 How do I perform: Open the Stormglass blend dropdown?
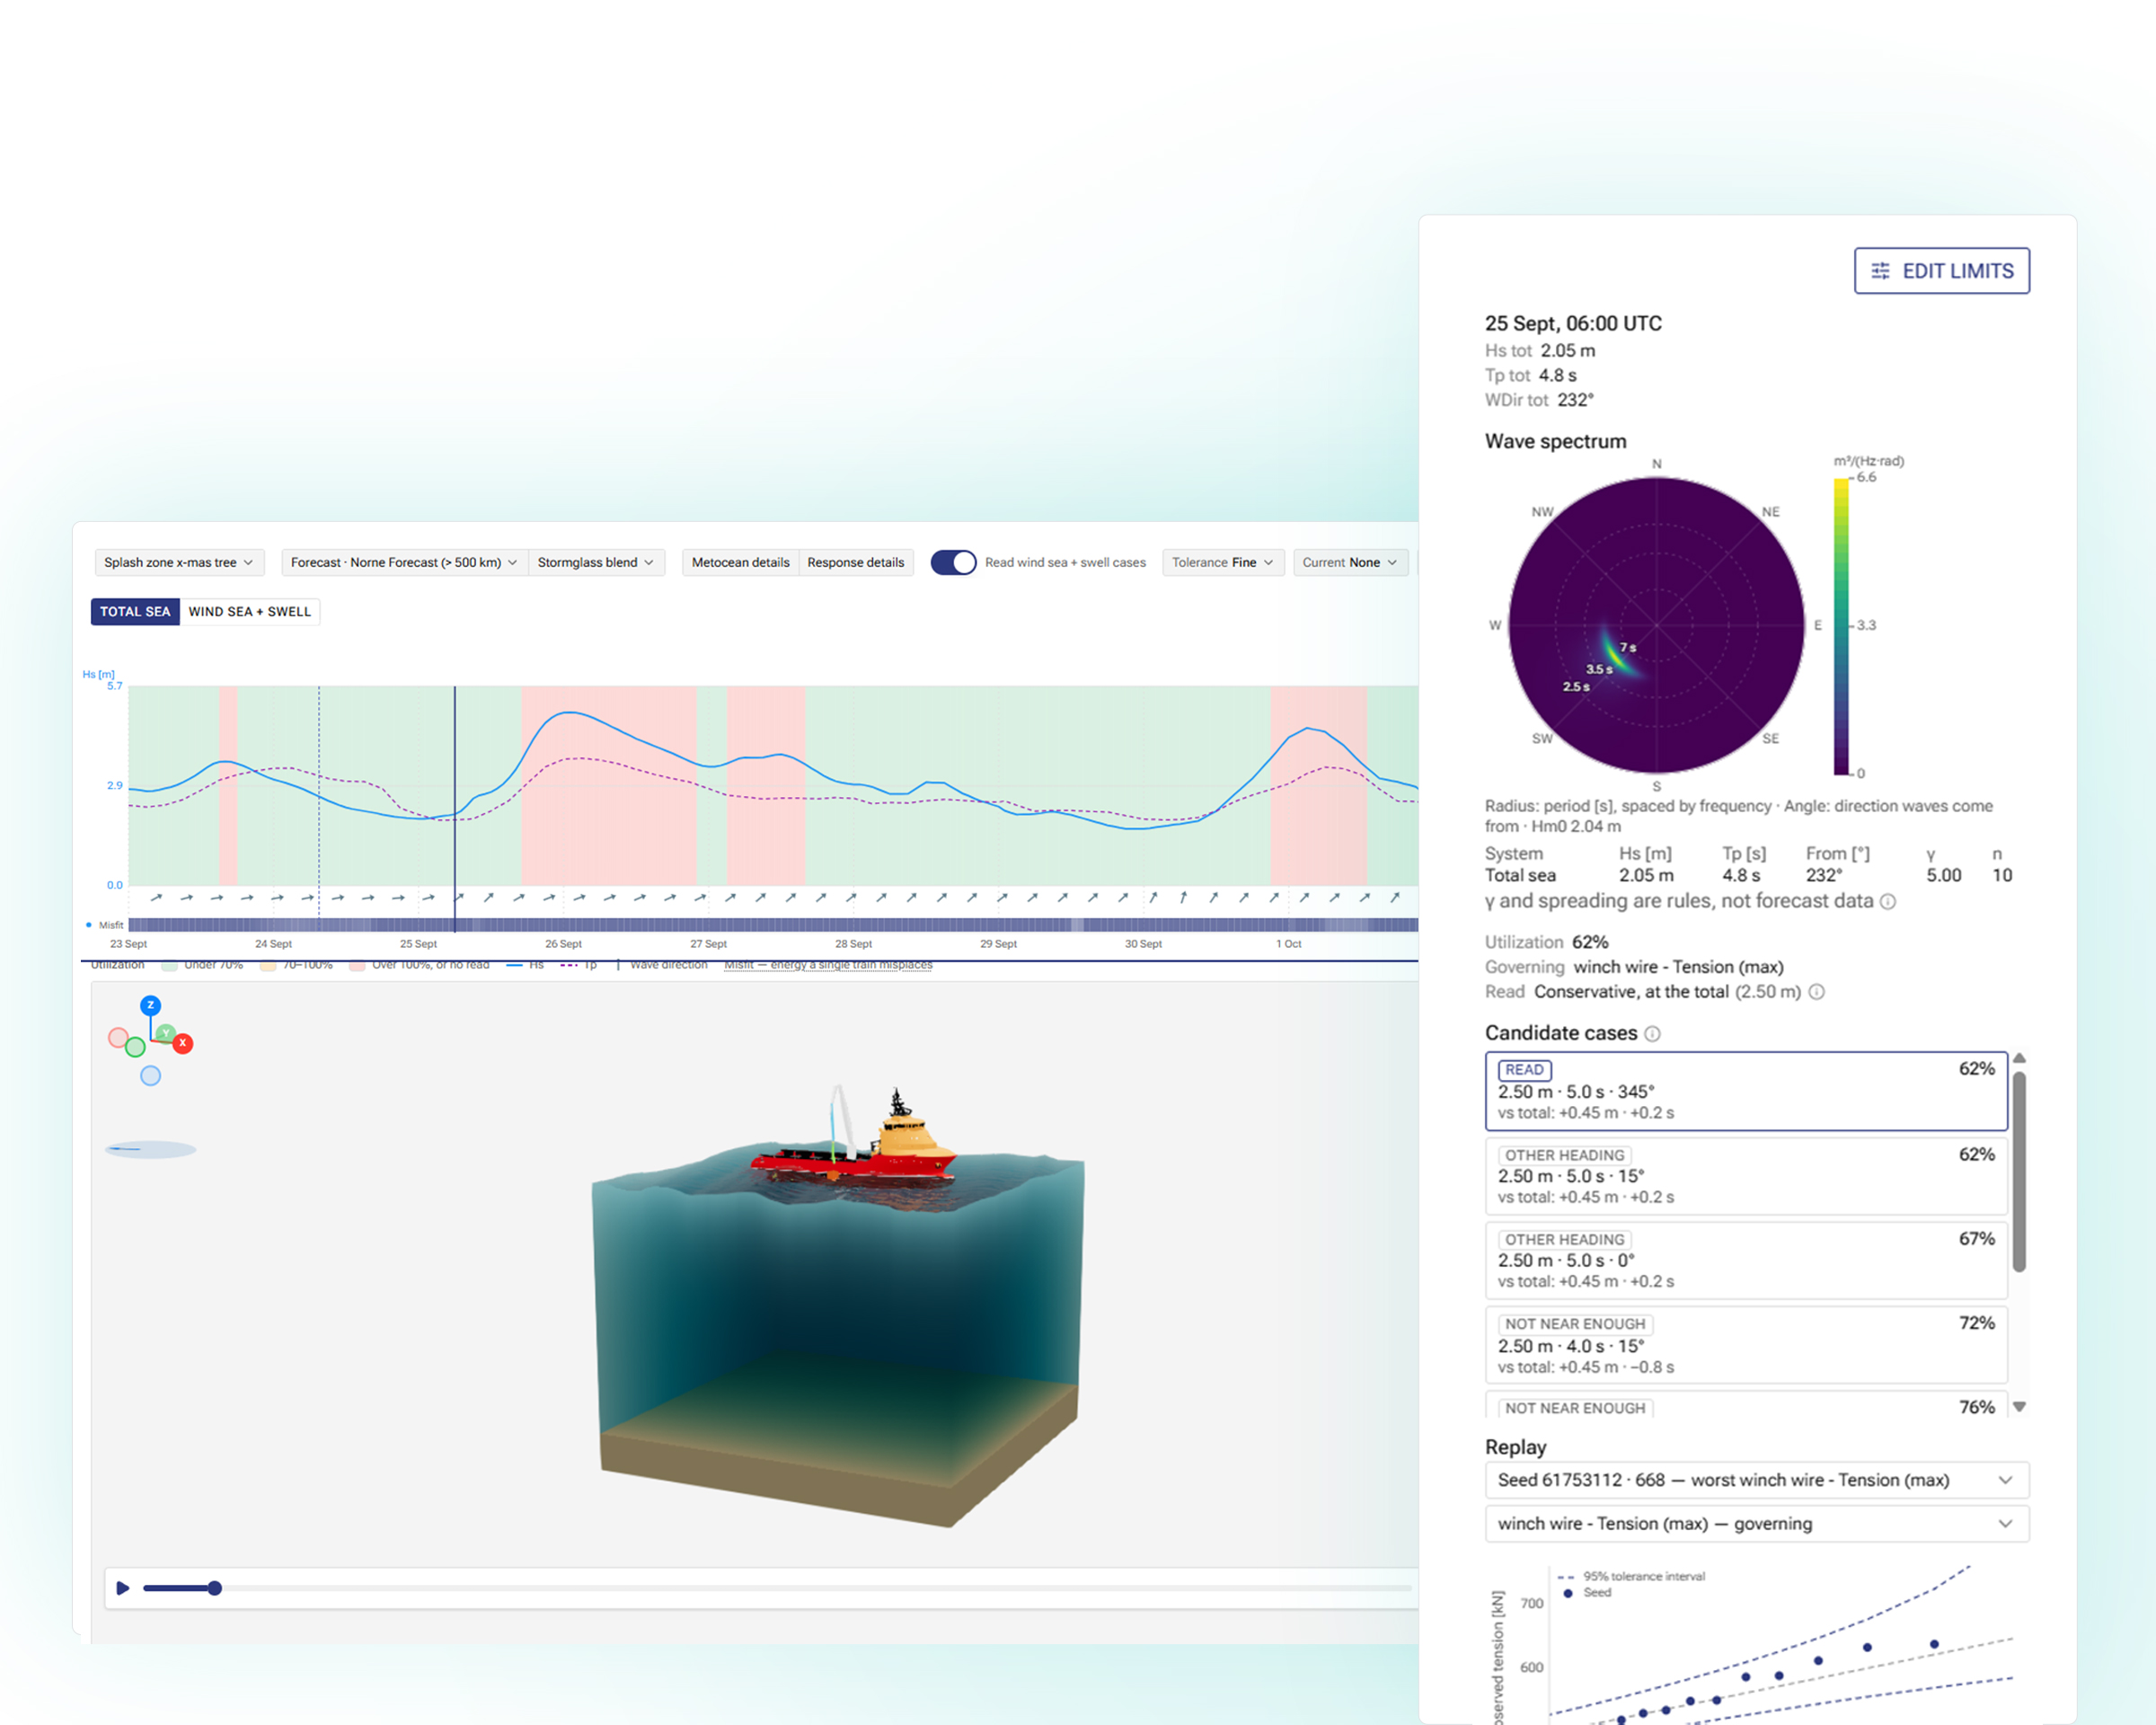click(x=596, y=562)
